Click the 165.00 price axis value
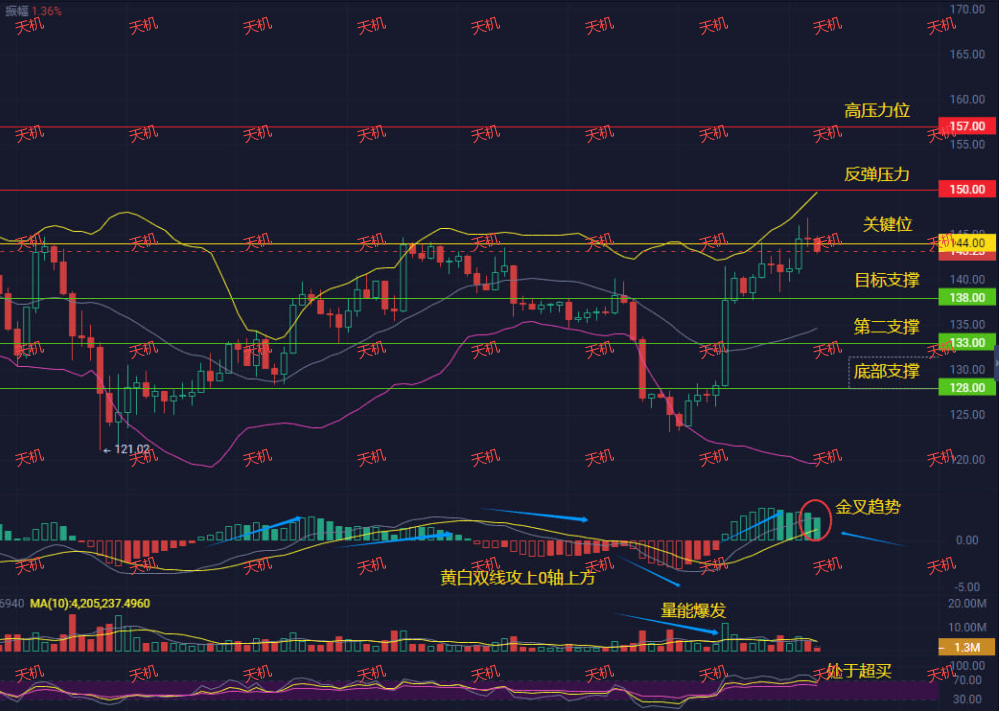 click(967, 54)
